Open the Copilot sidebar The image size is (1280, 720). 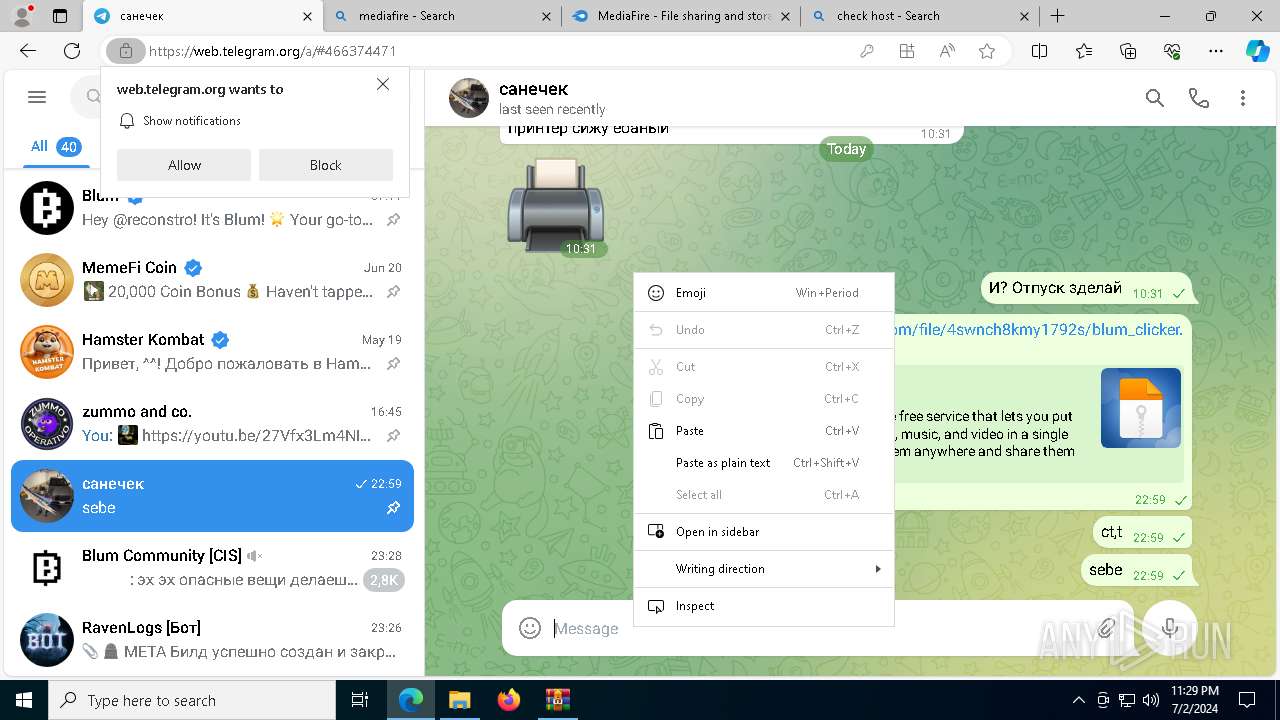click(1257, 51)
